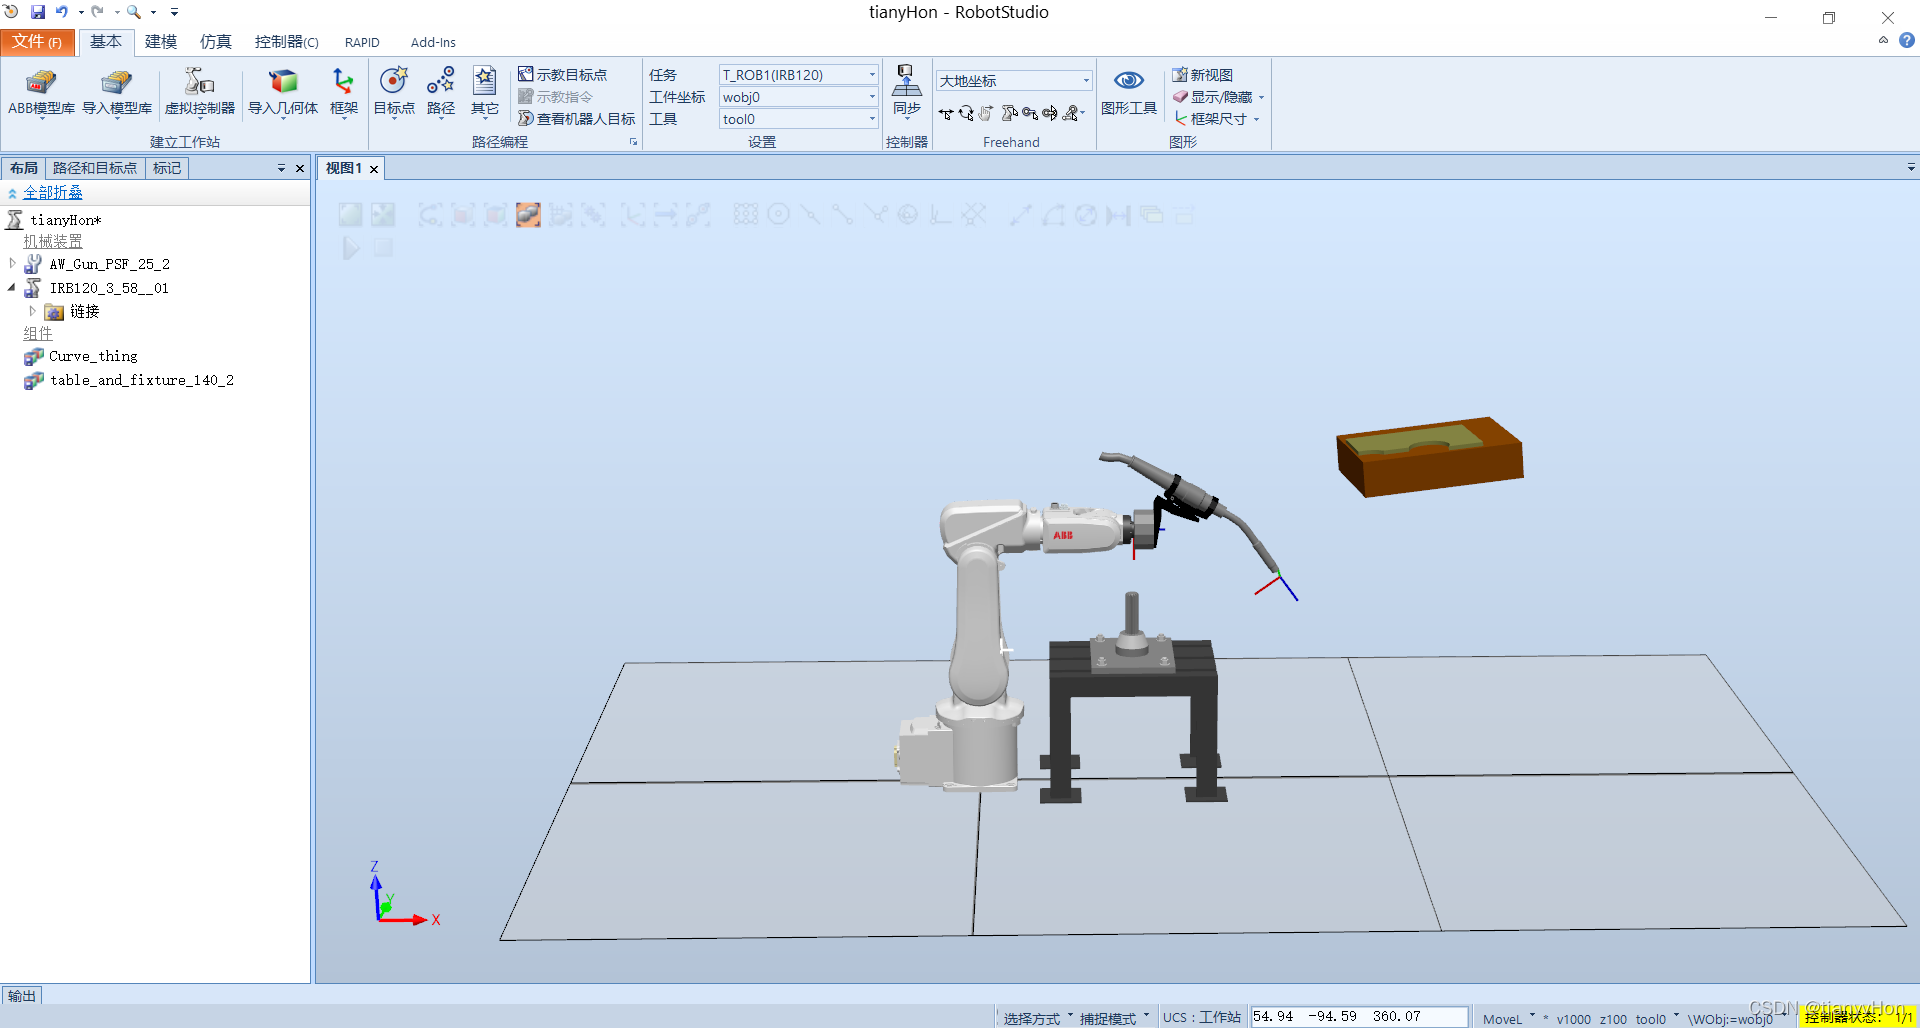Toggle body selection in the viewport toolbar

coord(495,214)
